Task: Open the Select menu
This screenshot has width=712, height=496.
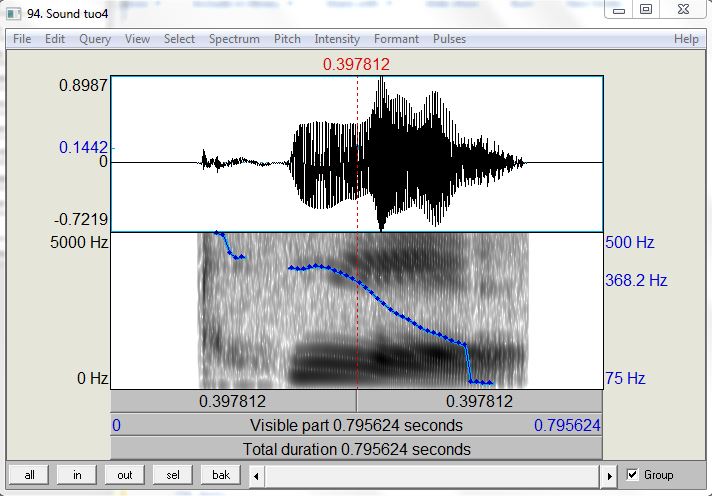Action: pyautogui.click(x=179, y=39)
